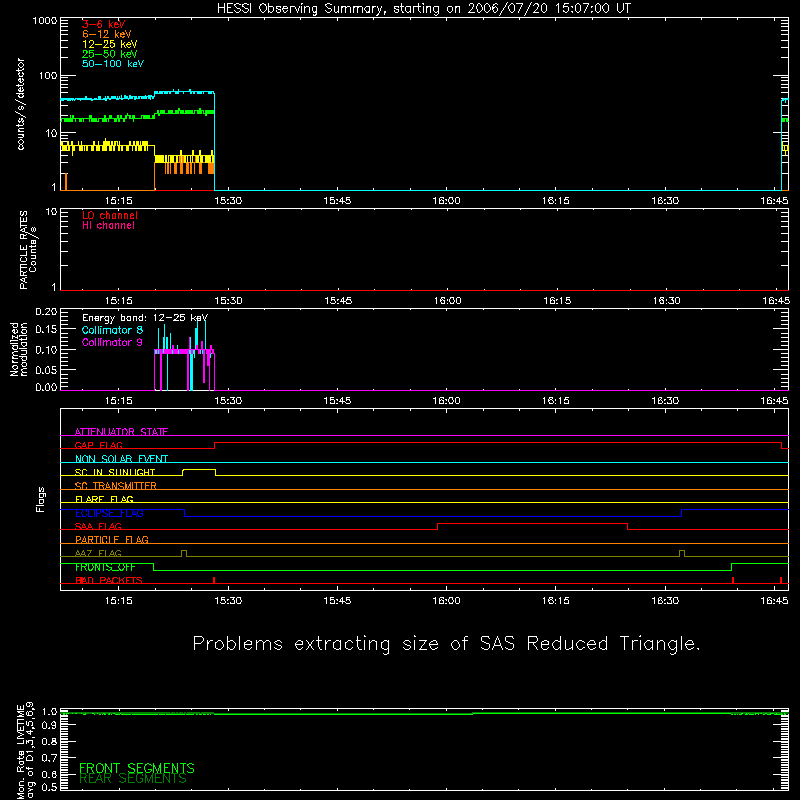800x800 pixels.
Task: Click the raised SAA_FLAG segment around 16:00–16:25
Action: point(532,523)
